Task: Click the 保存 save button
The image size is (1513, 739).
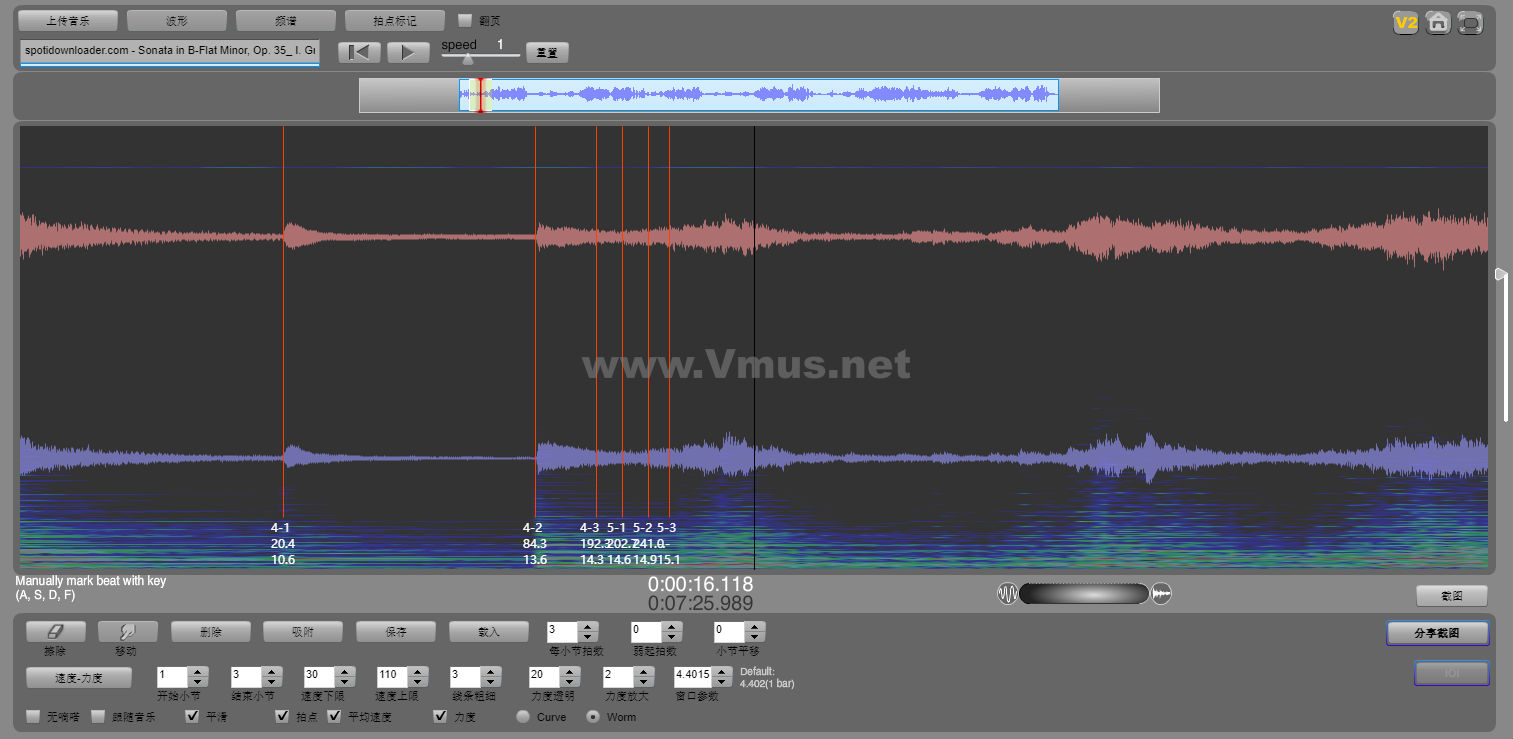Action: (396, 632)
